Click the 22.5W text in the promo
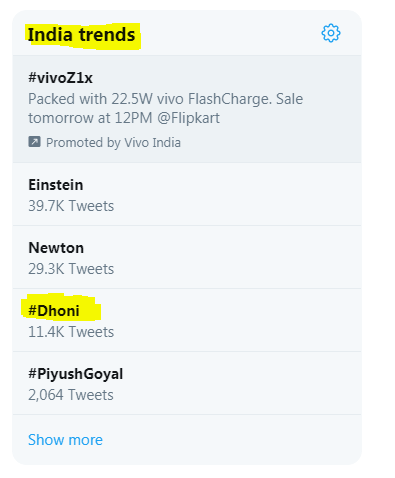This screenshot has height=478, width=395. (x=132, y=99)
